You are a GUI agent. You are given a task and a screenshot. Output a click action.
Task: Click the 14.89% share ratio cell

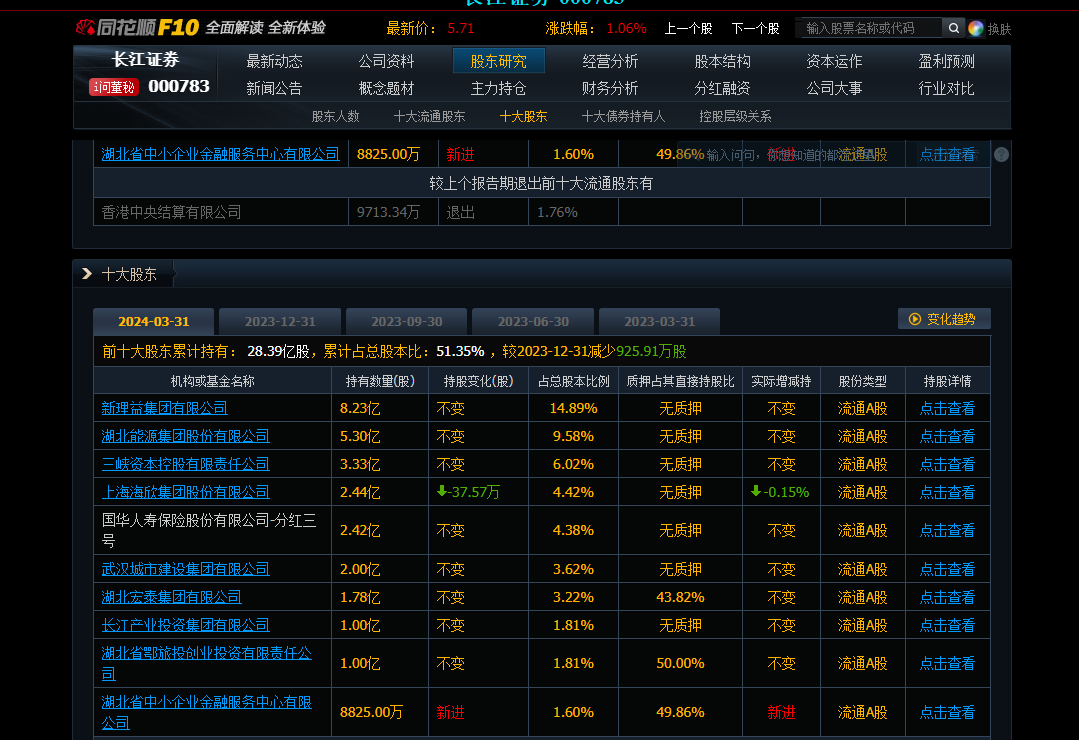coord(573,408)
